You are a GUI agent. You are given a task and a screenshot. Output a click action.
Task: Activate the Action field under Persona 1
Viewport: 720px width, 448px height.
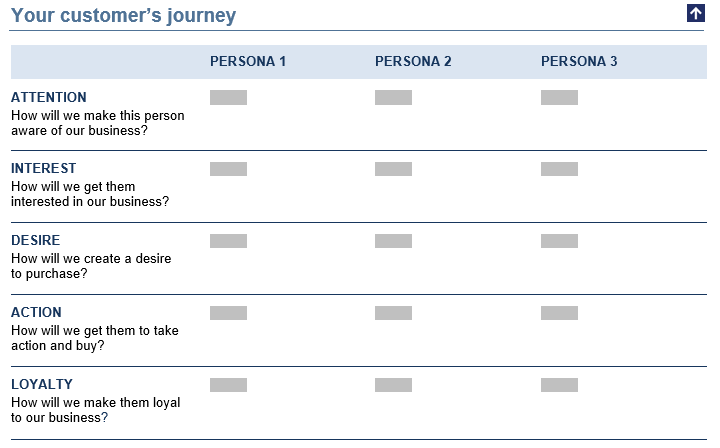click(228, 313)
